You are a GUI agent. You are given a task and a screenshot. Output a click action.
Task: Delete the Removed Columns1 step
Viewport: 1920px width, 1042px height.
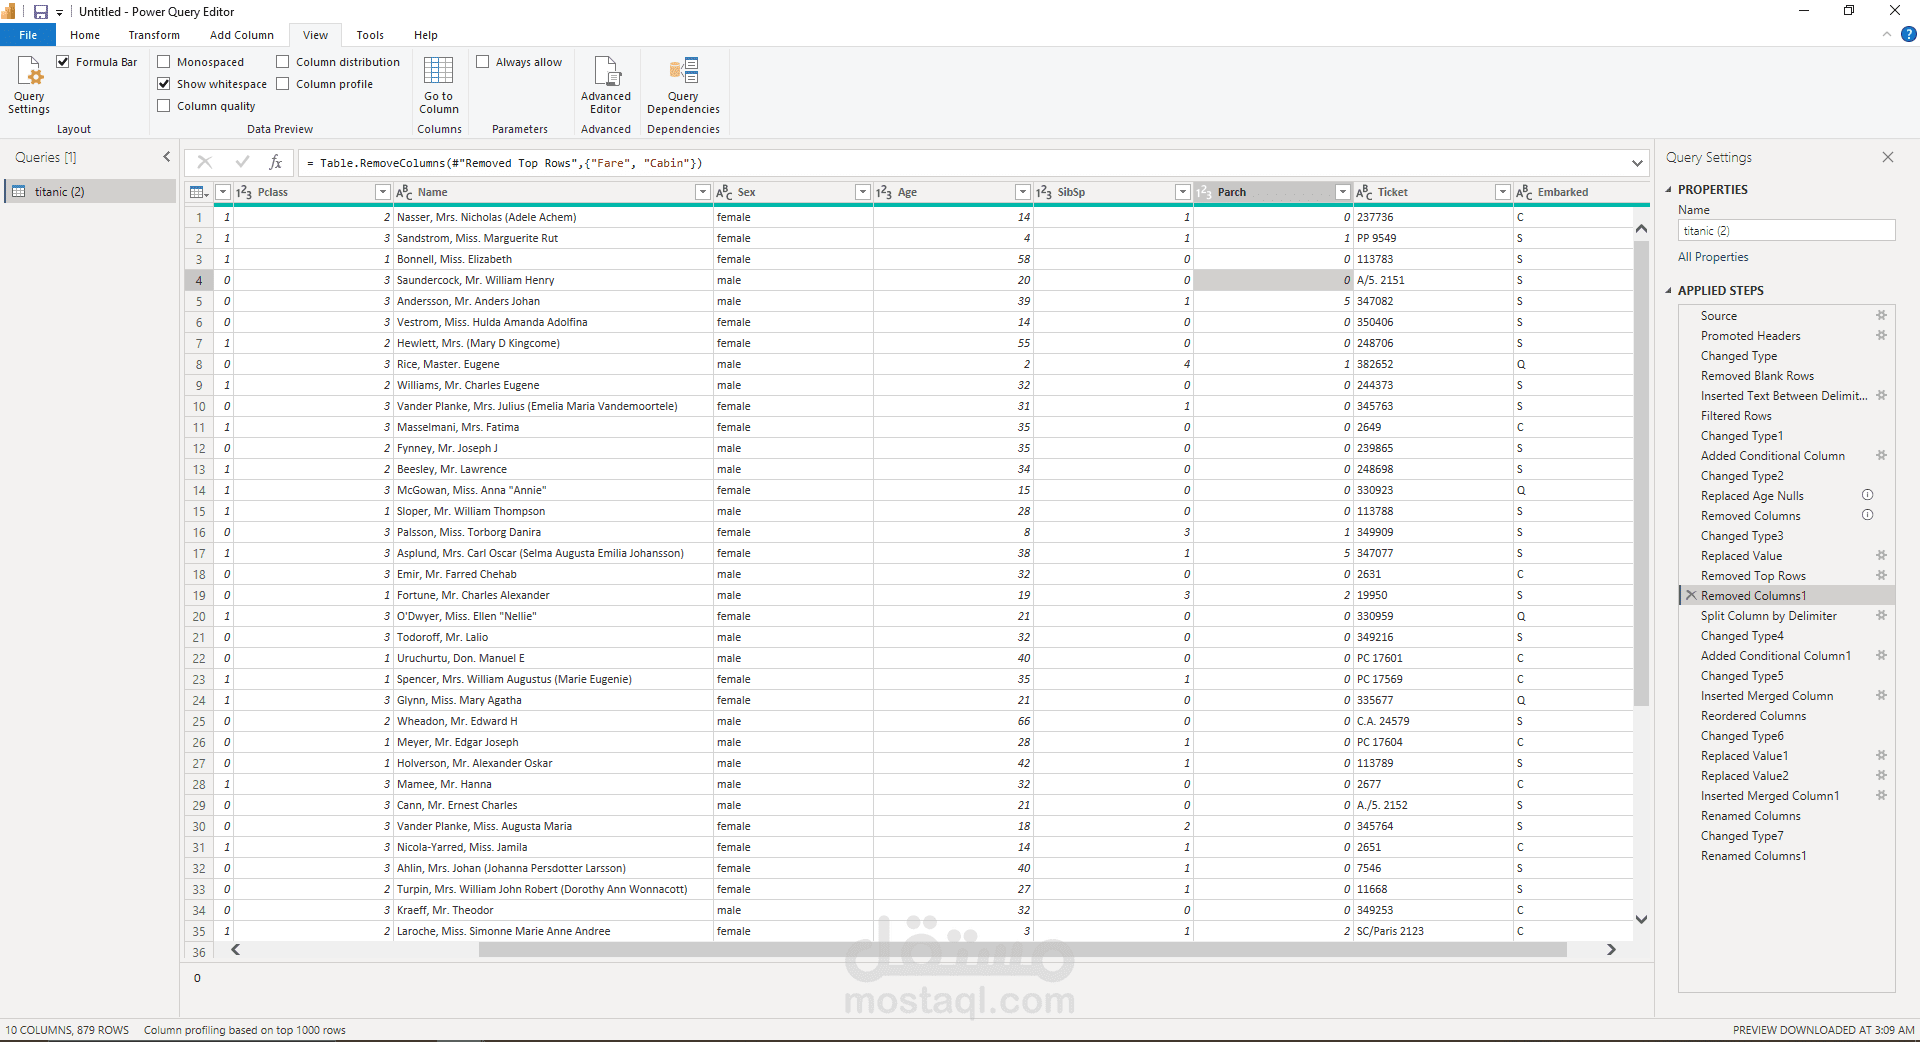coord(1691,596)
